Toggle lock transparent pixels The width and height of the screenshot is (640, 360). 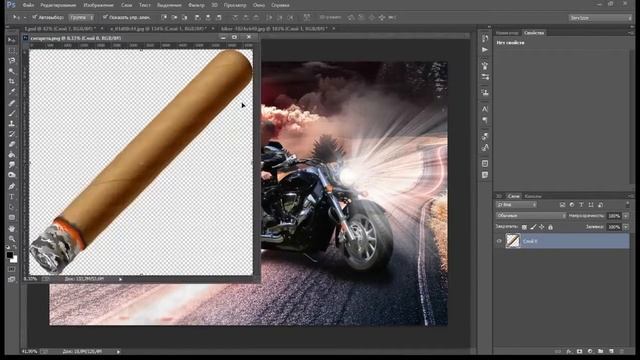(524, 227)
